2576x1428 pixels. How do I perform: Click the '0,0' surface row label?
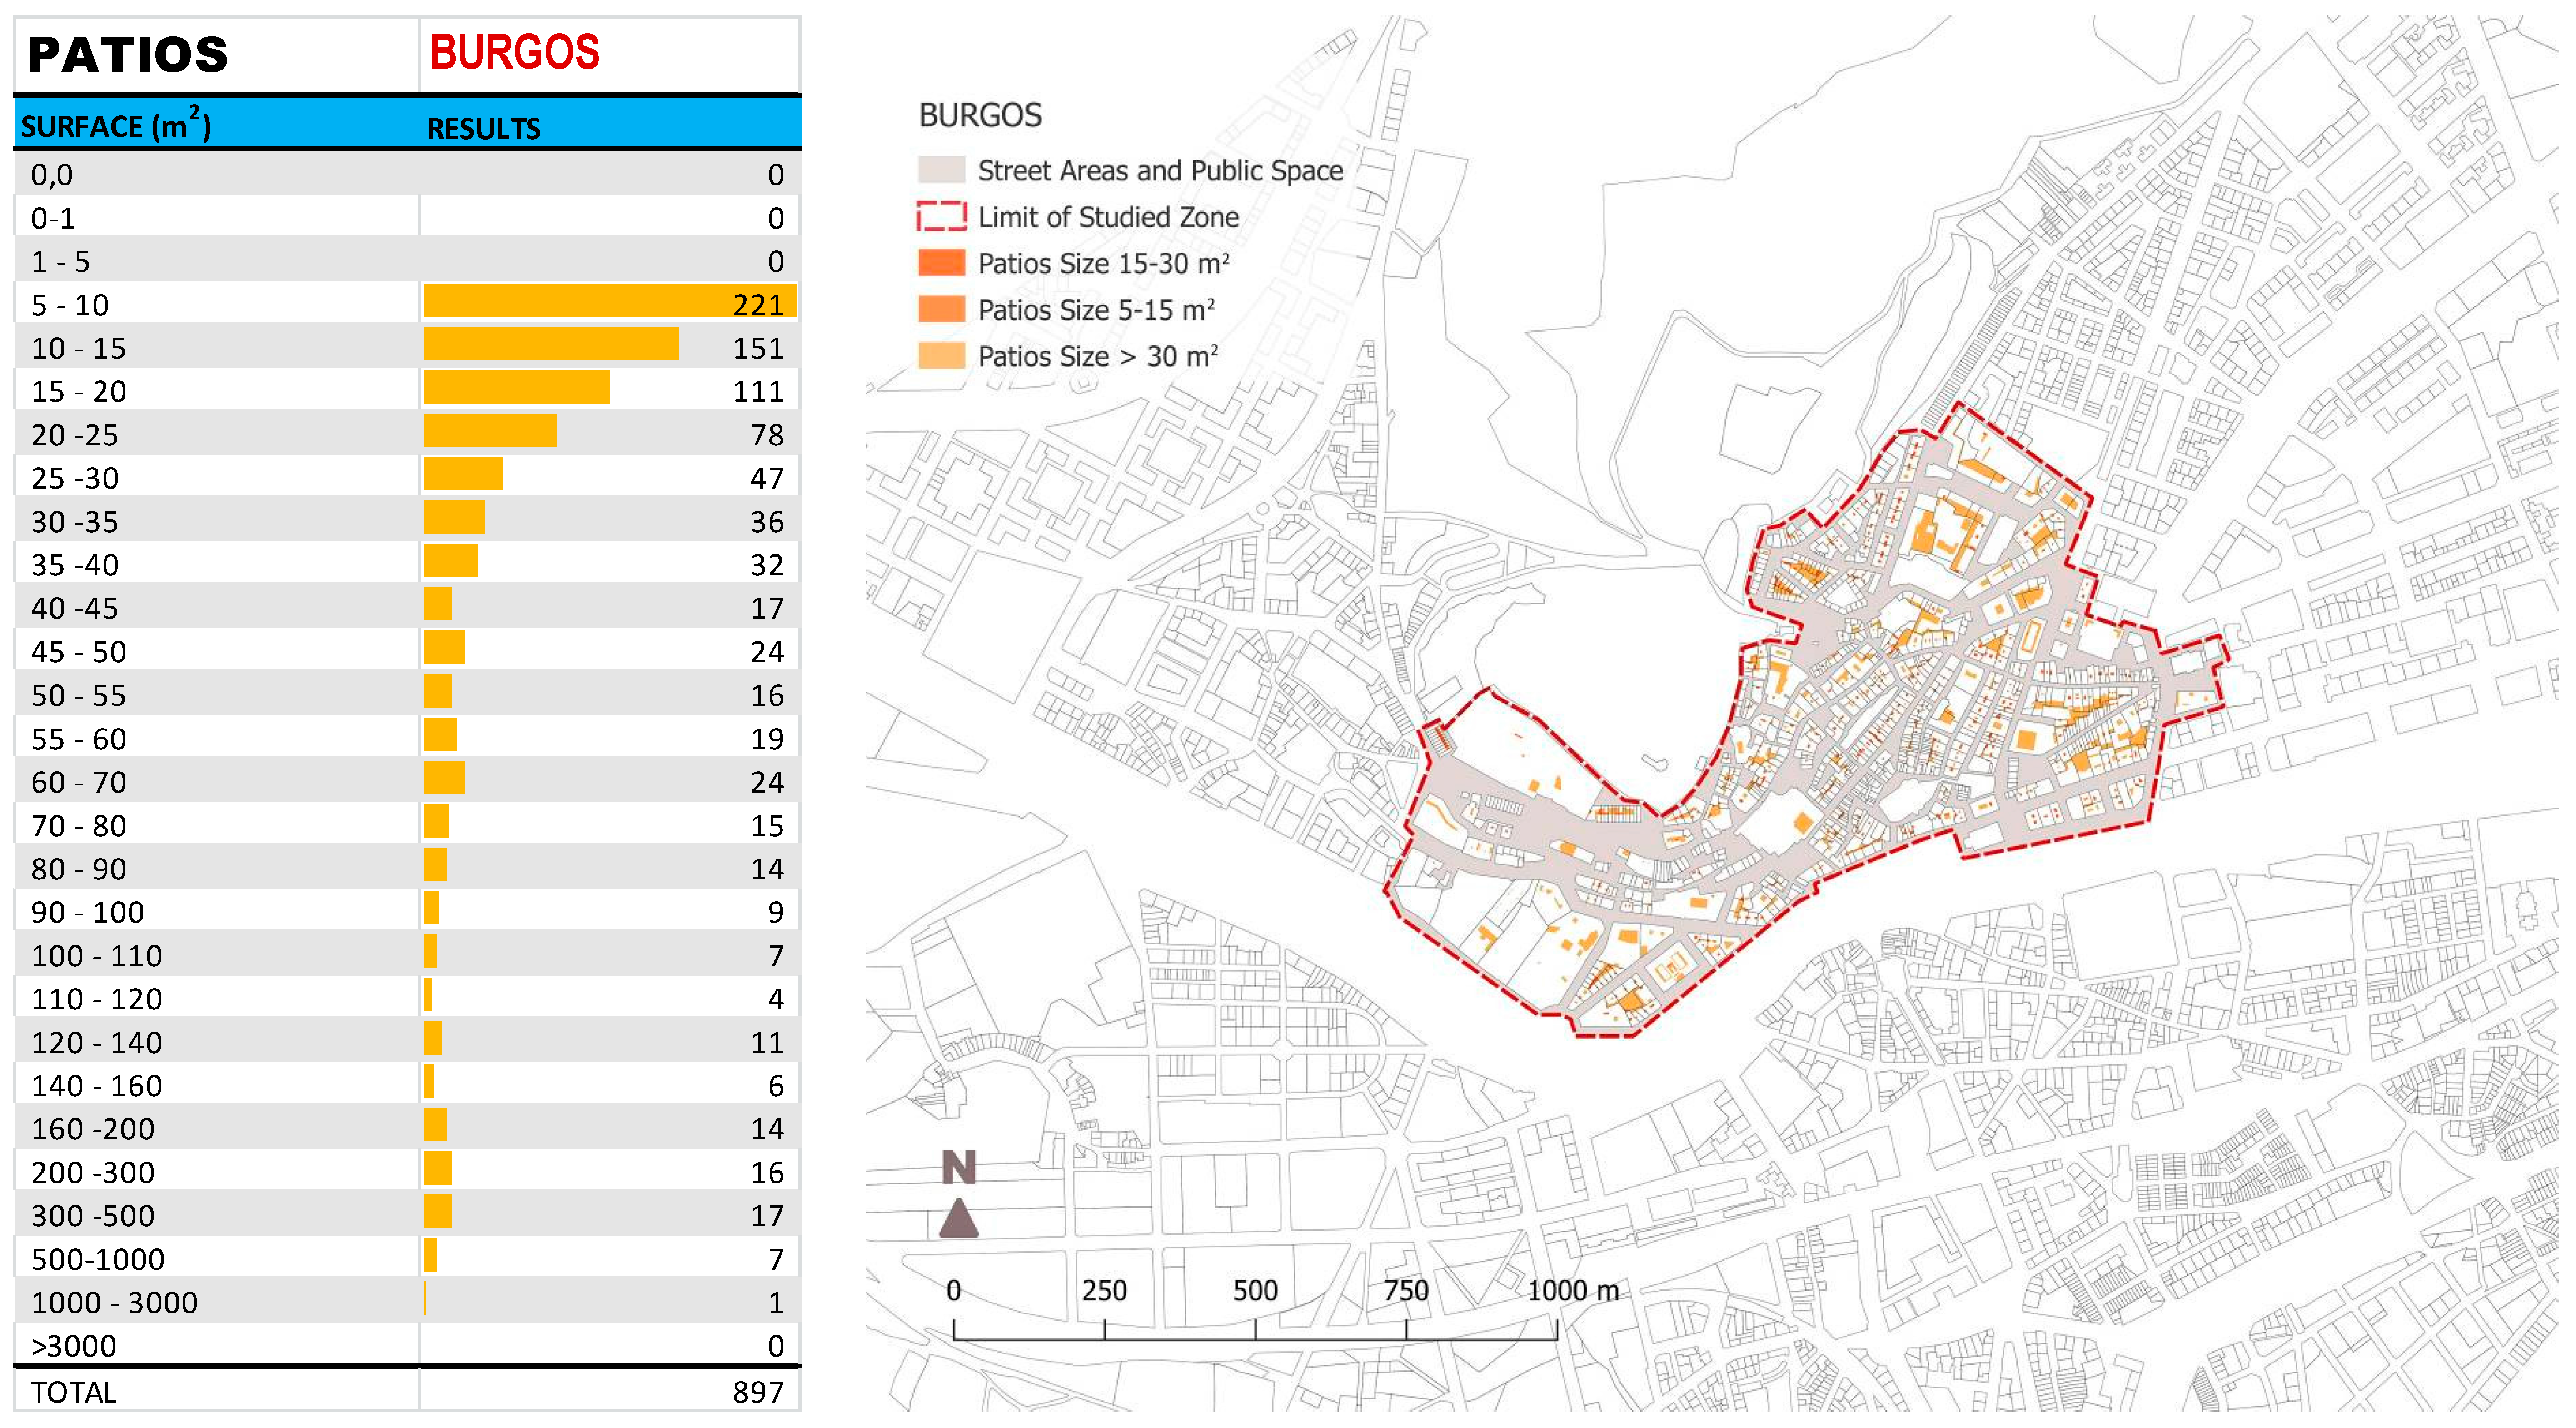(x=51, y=175)
